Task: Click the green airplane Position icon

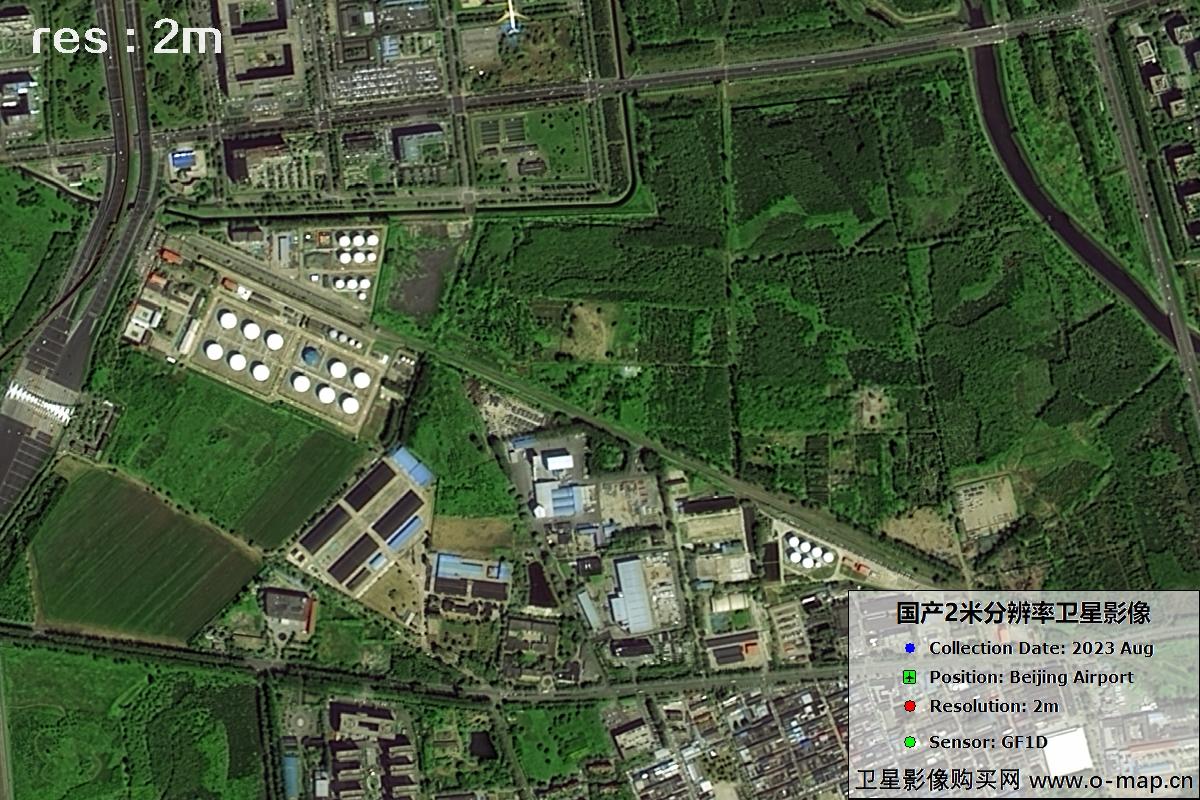Action: pyautogui.click(x=909, y=678)
